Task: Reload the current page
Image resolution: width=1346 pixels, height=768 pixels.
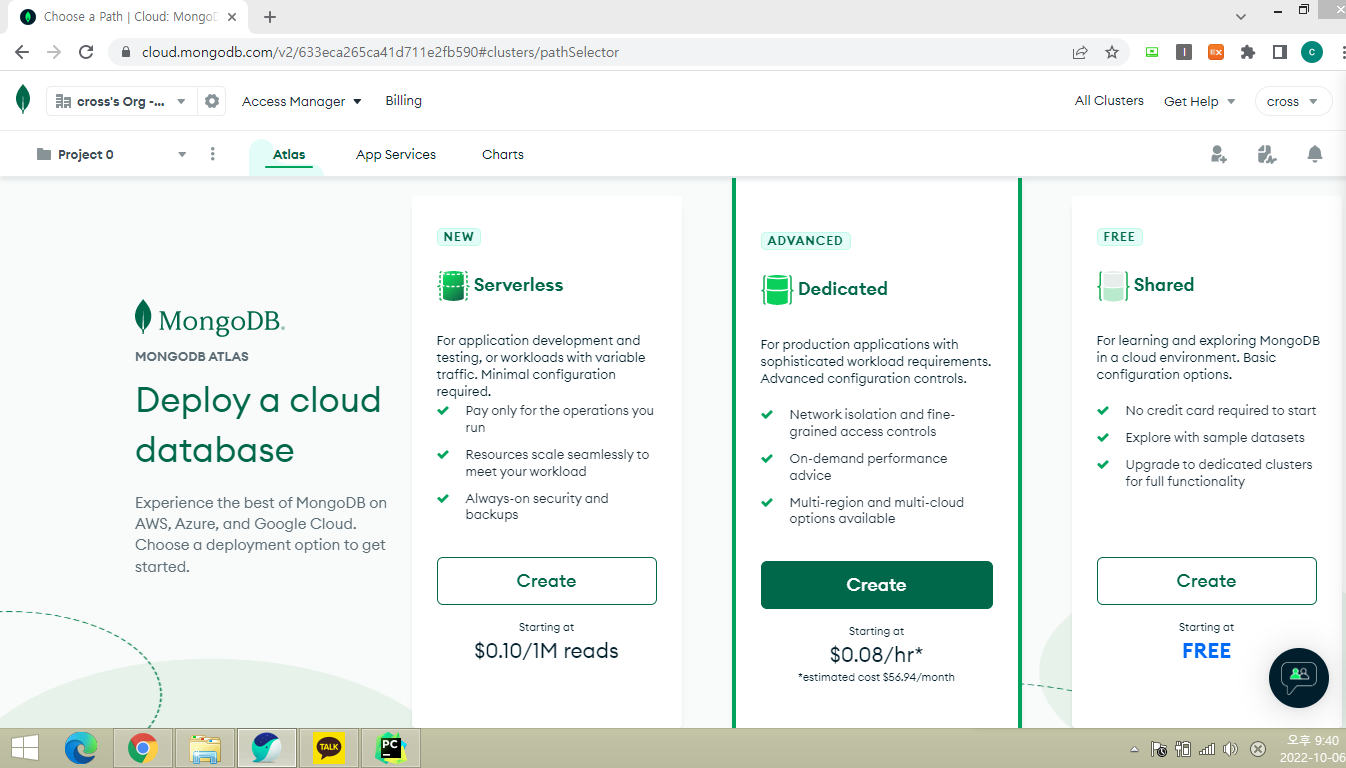Action: (x=86, y=52)
